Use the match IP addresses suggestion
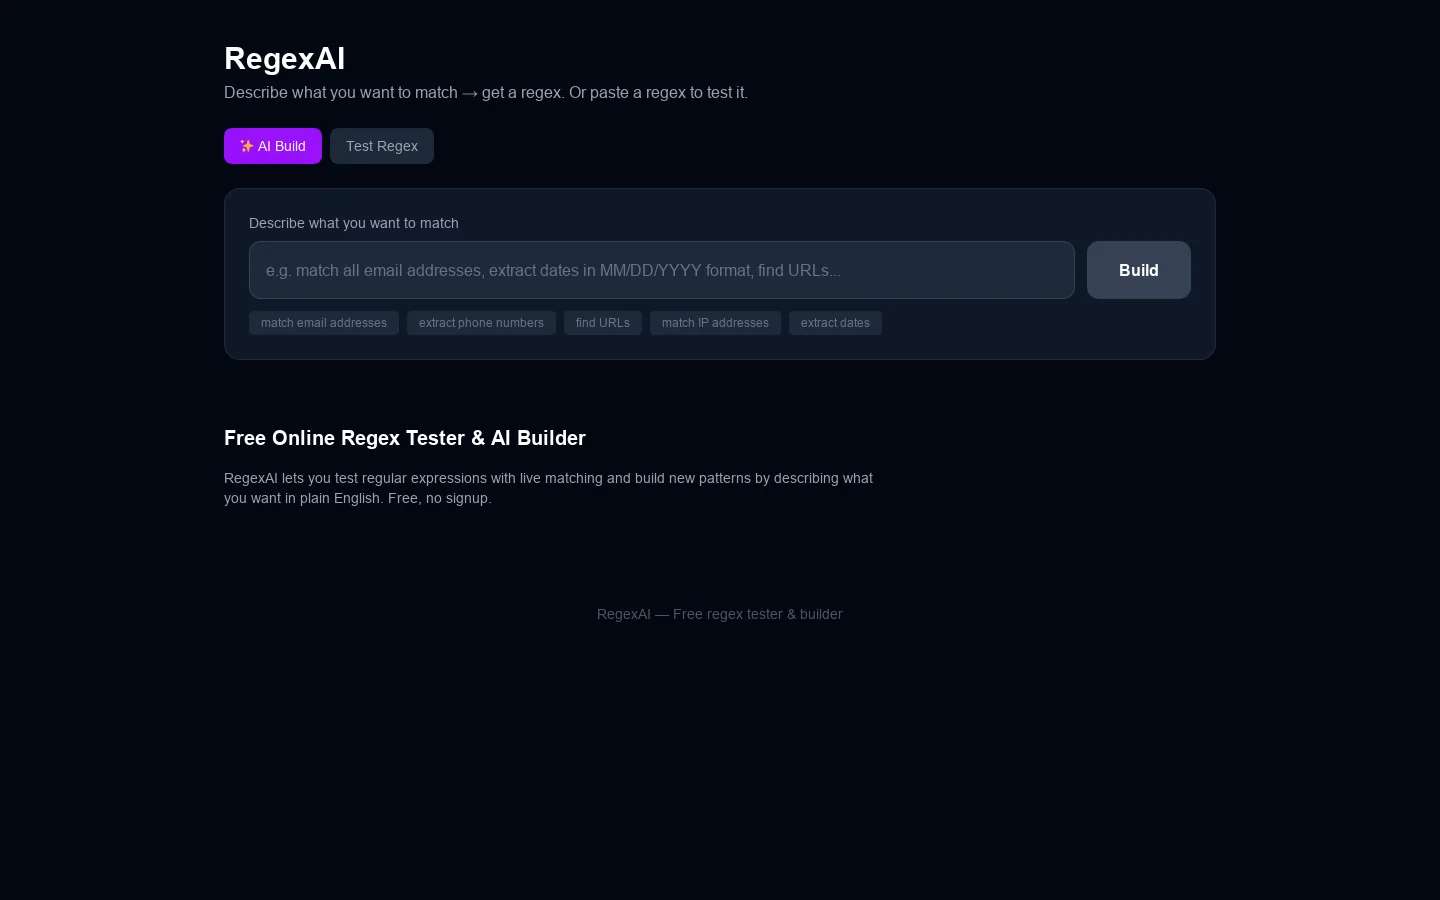This screenshot has height=900, width=1440. click(715, 323)
